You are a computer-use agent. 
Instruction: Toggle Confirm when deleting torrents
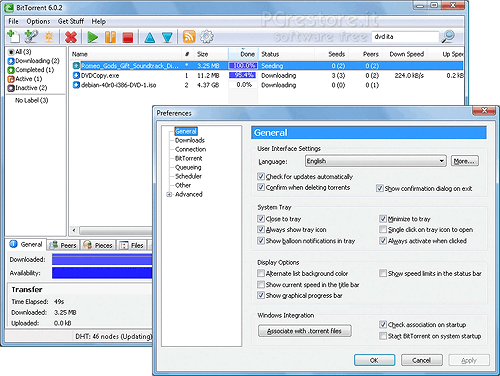(261, 187)
